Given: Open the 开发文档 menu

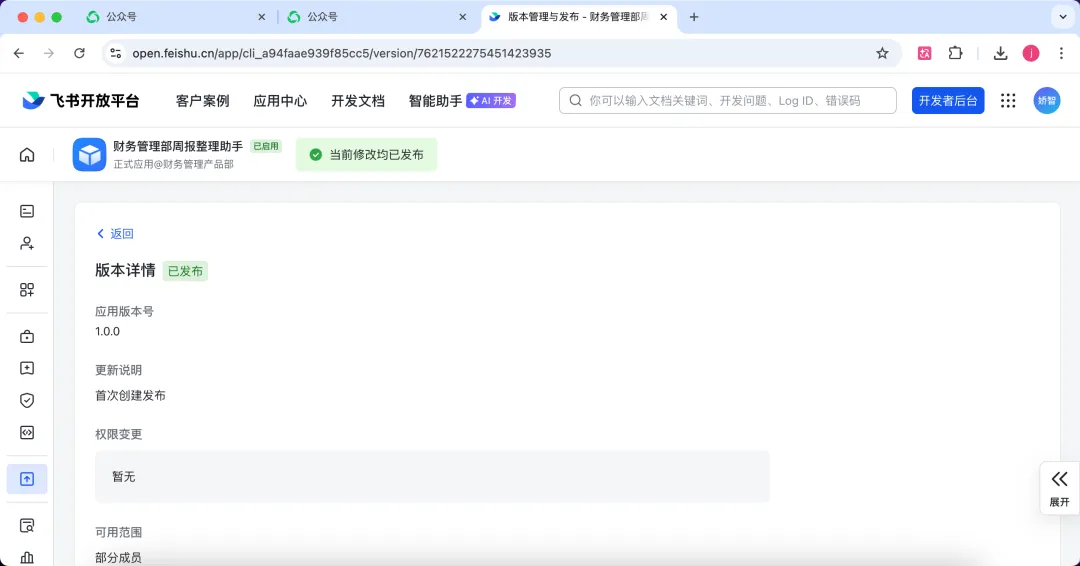Looking at the screenshot, I should pyautogui.click(x=357, y=101).
